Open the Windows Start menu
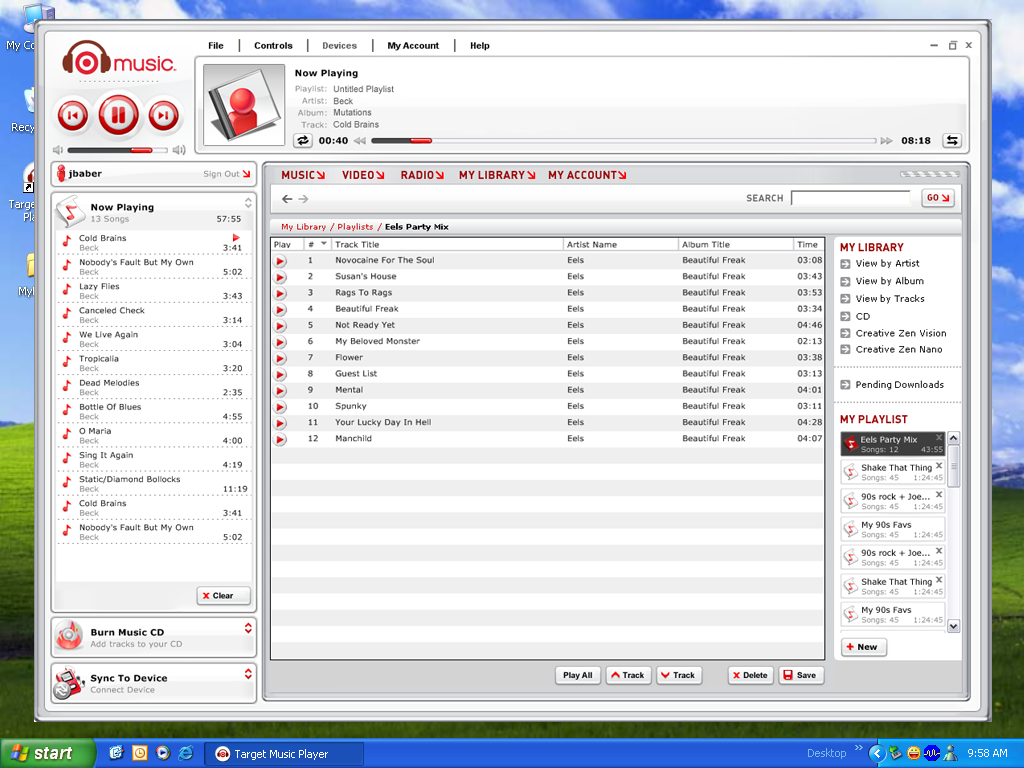Screen dimensions: 1024x768 [x=48, y=754]
